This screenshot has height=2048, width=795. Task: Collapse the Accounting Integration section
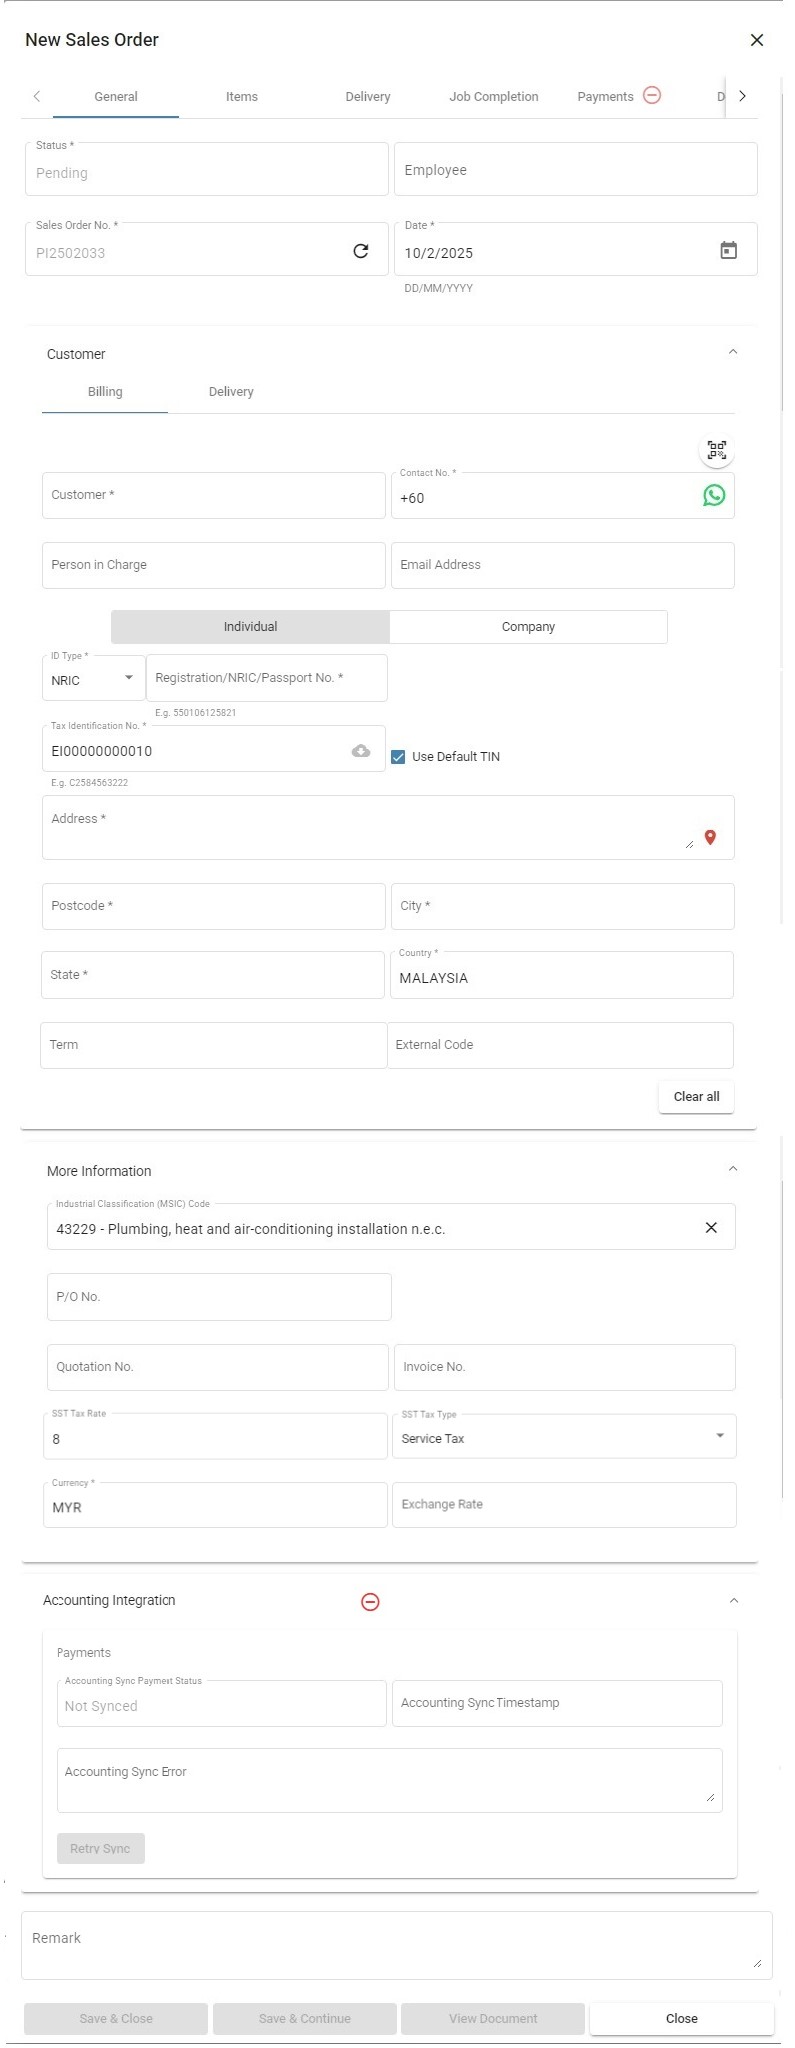coord(733,1601)
